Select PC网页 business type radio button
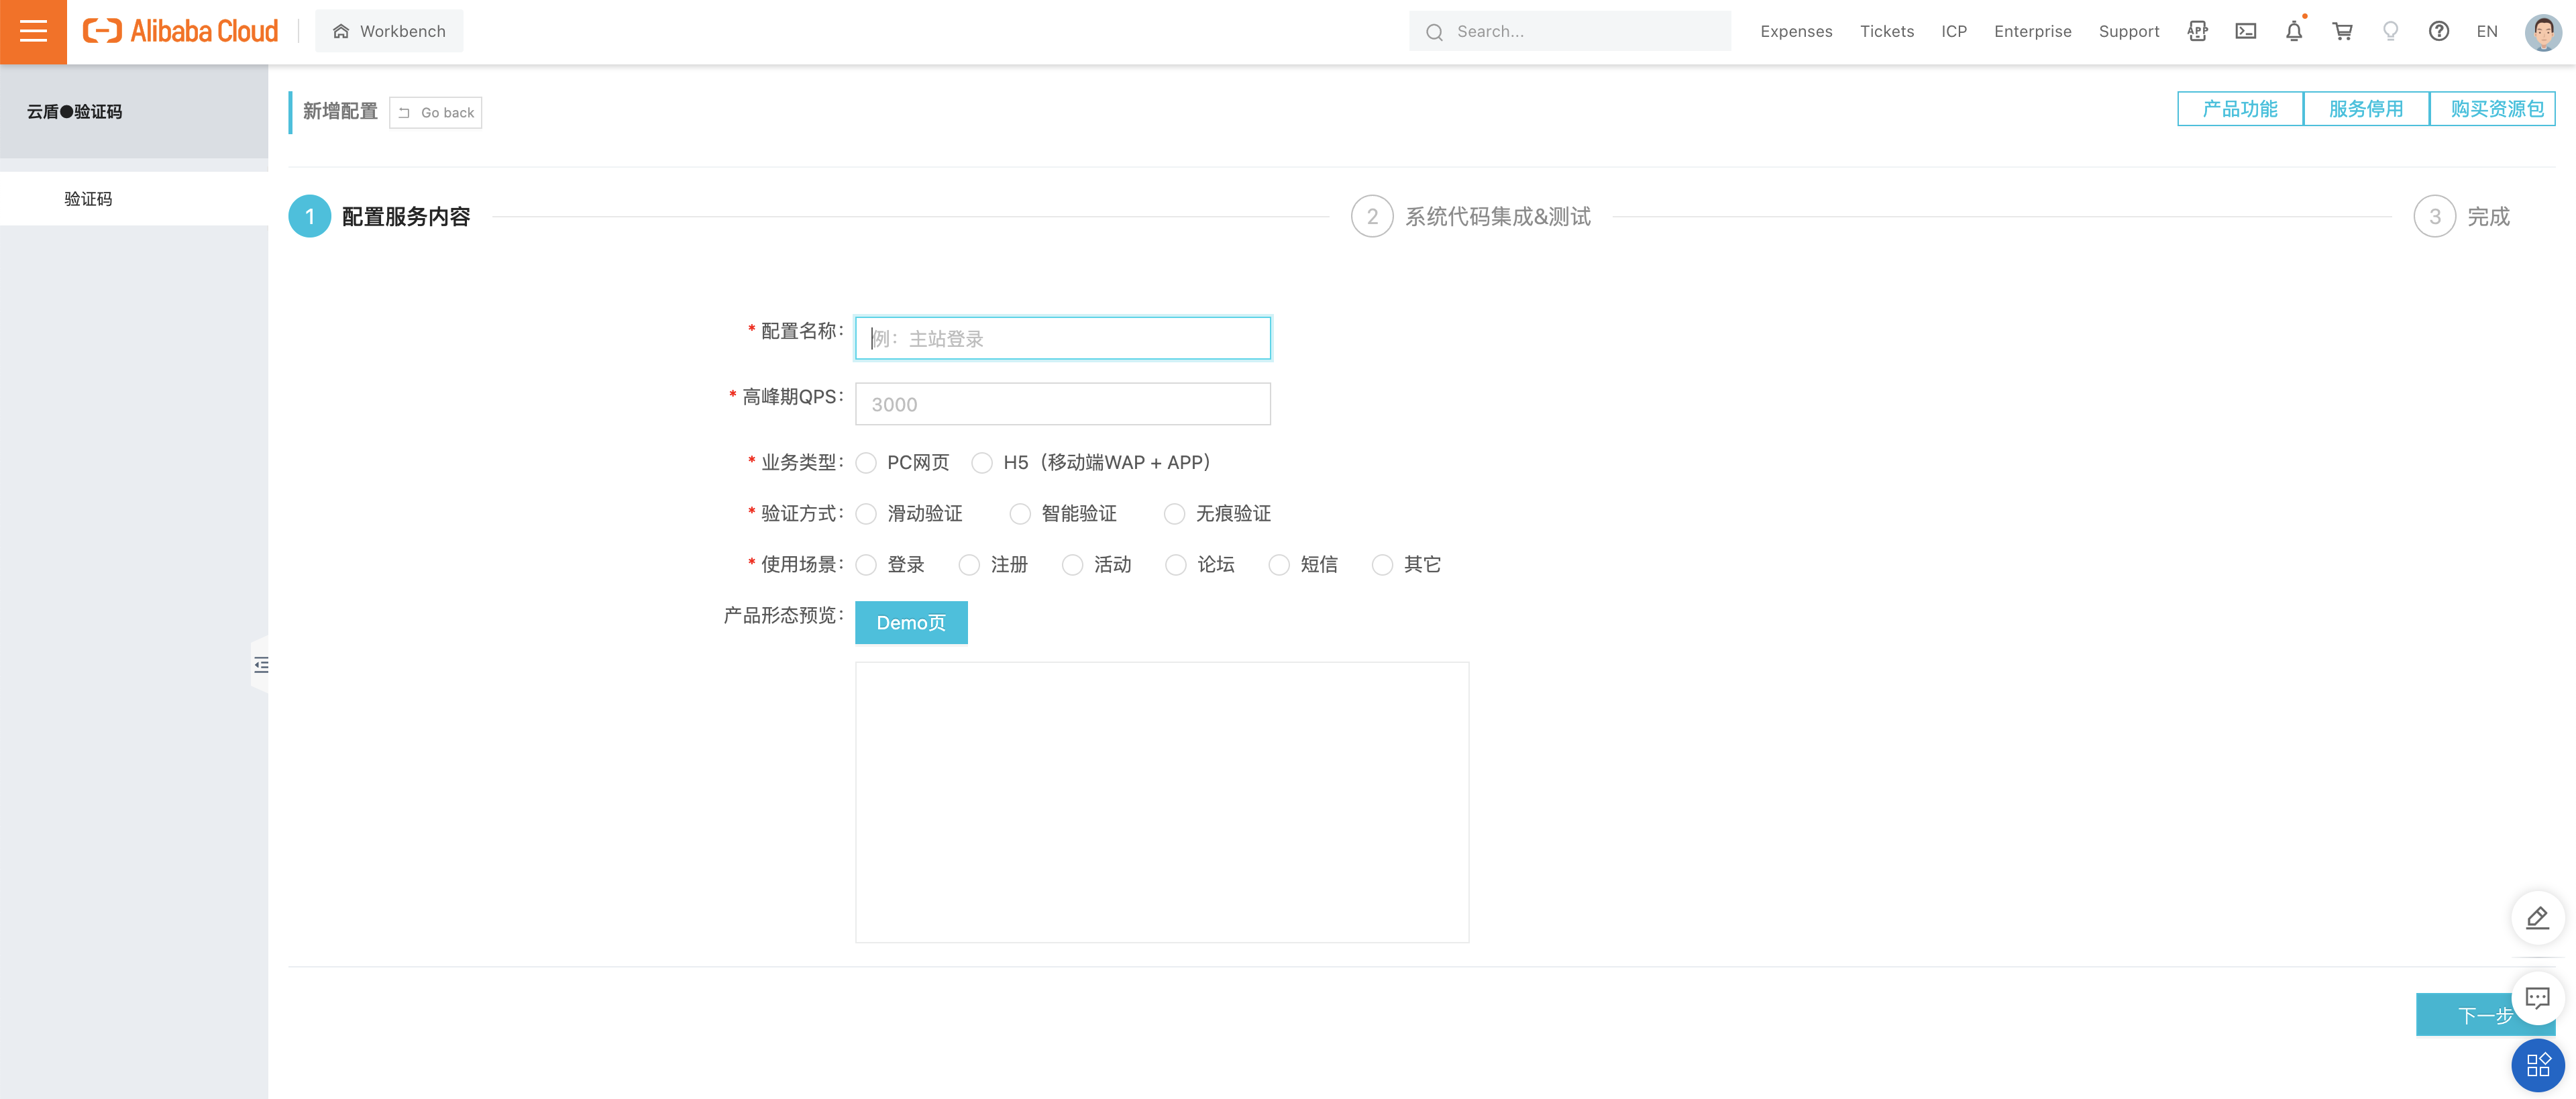Screen dimensions: 2576x1099 click(866, 462)
